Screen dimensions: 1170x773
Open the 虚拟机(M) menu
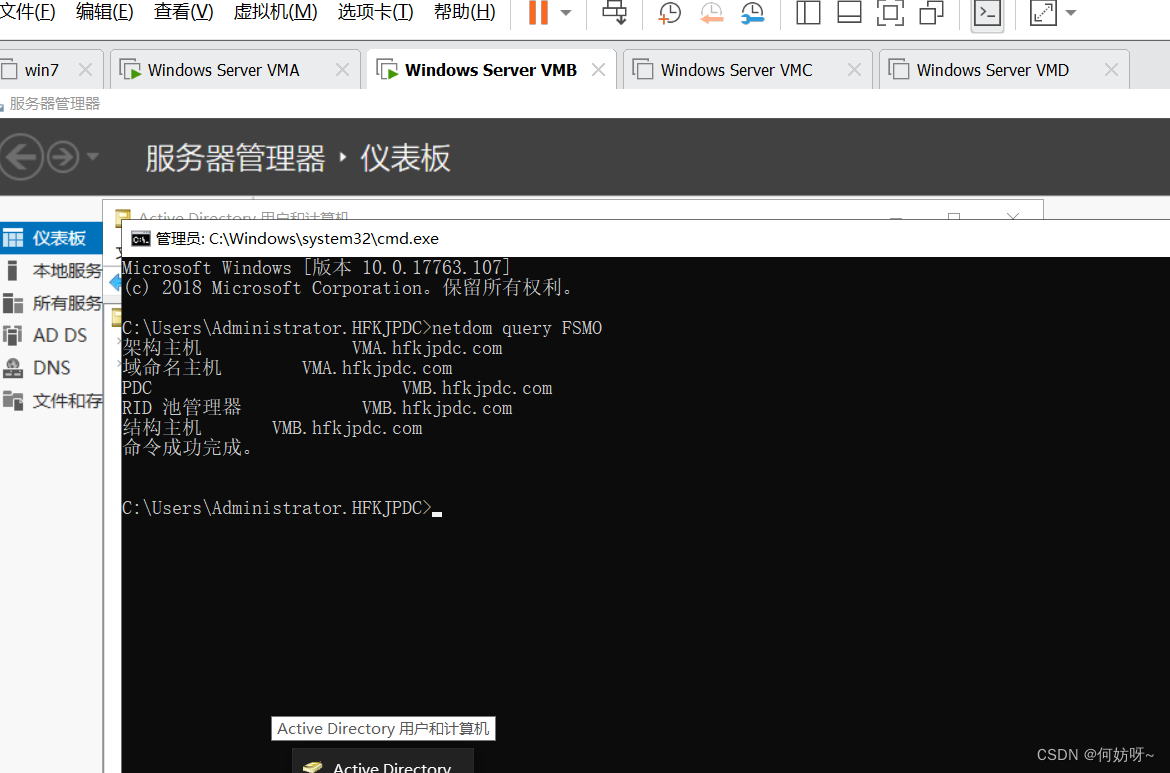click(x=275, y=12)
